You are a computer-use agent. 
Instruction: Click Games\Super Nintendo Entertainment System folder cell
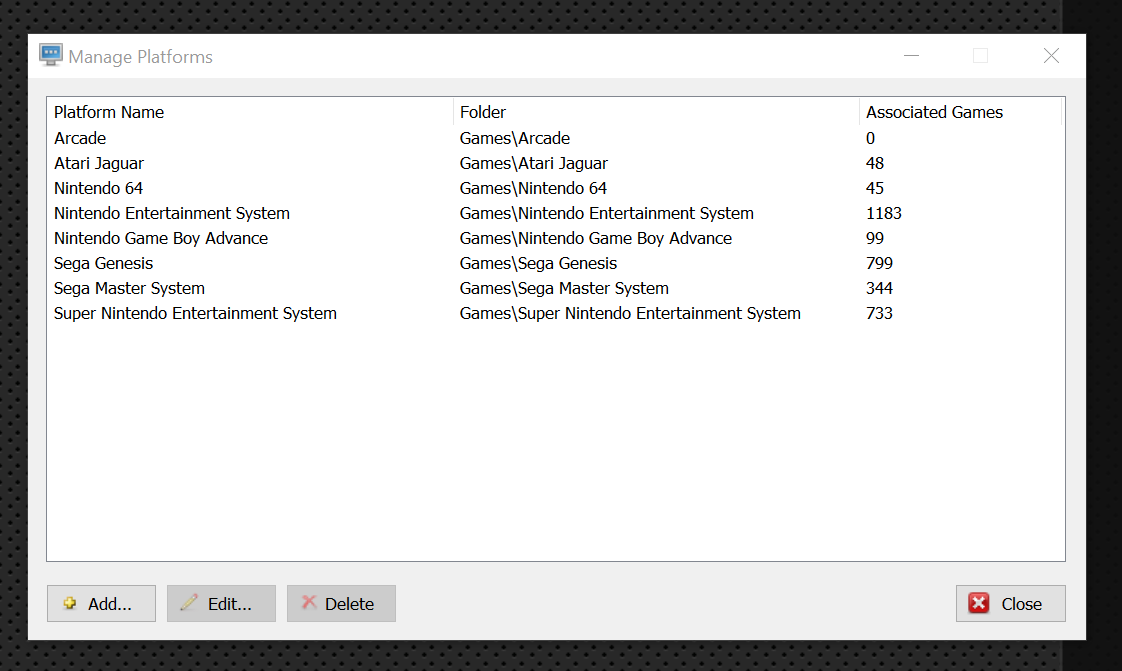click(x=630, y=313)
